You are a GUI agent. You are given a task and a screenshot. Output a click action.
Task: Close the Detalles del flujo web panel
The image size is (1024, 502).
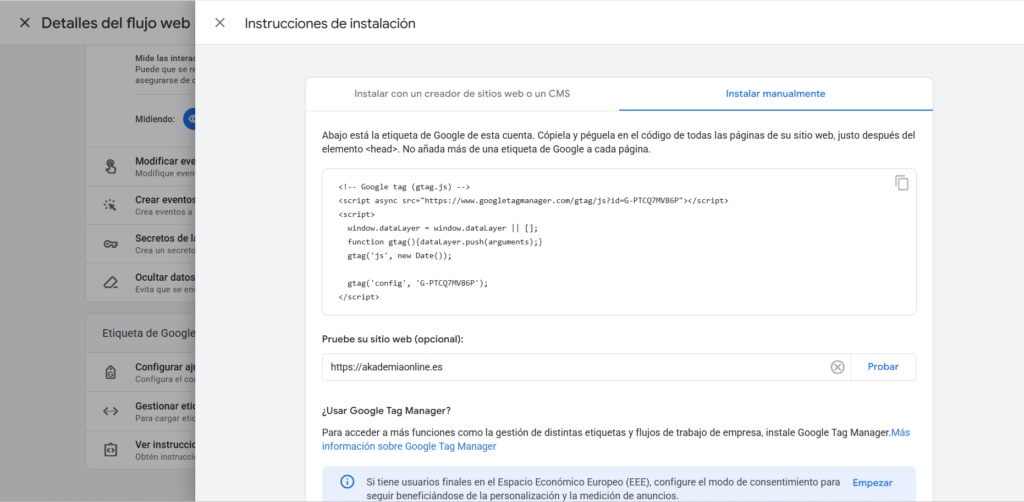pos(25,23)
